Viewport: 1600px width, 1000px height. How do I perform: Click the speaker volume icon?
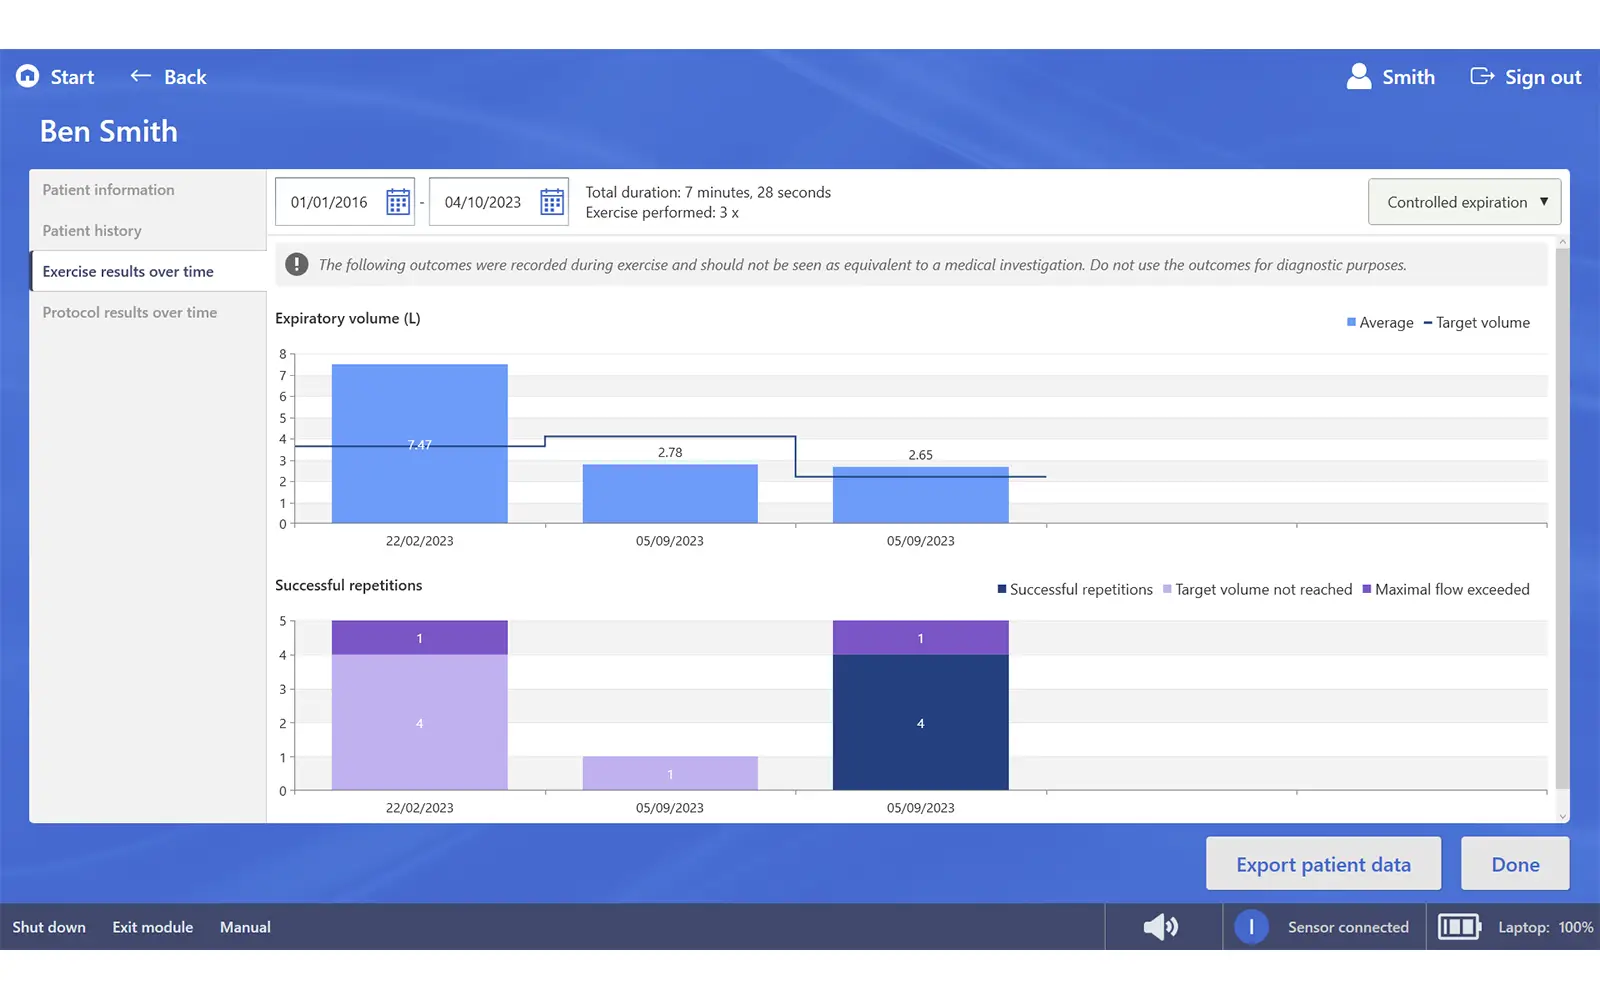[x=1161, y=927]
